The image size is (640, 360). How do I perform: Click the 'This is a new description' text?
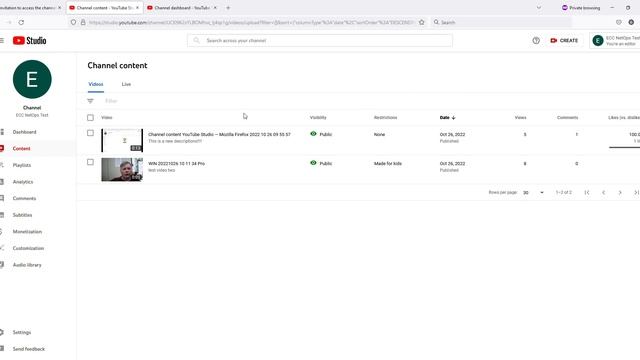(x=175, y=141)
